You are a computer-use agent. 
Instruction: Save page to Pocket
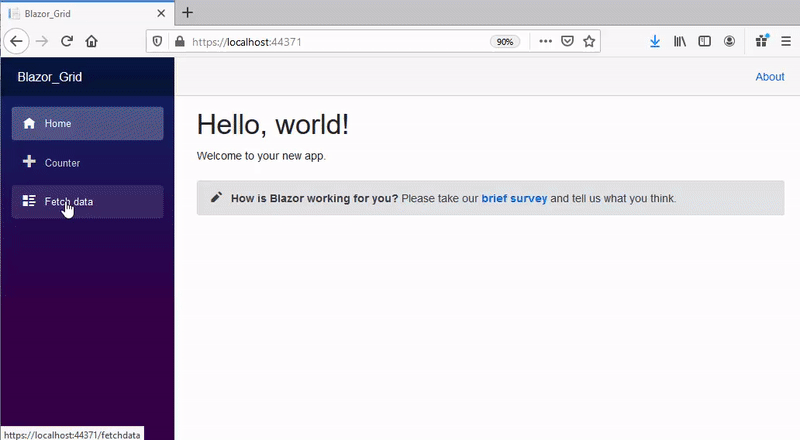pyautogui.click(x=567, y=41)
